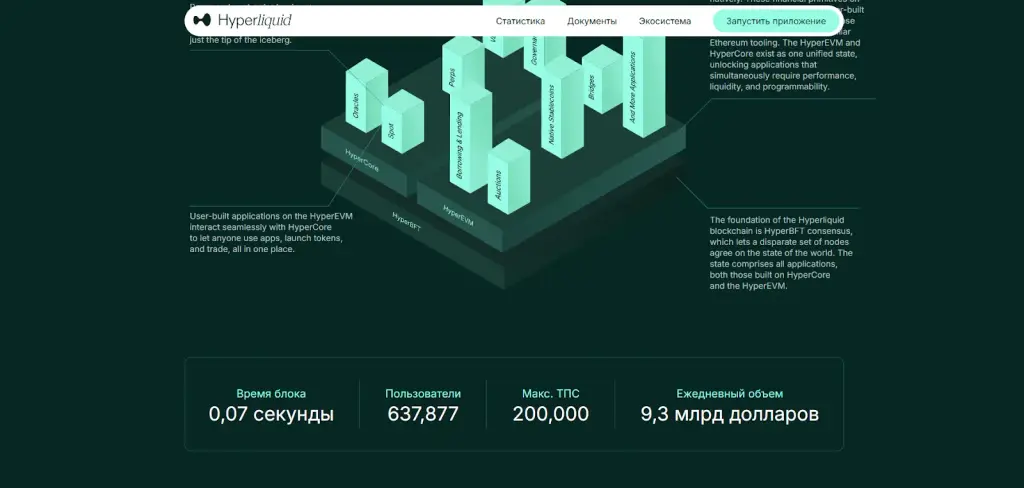This screenshot has width=1024, height=488.
Task: Click the Макс. ТПС stat label
Action: click(x=551, y=394)
